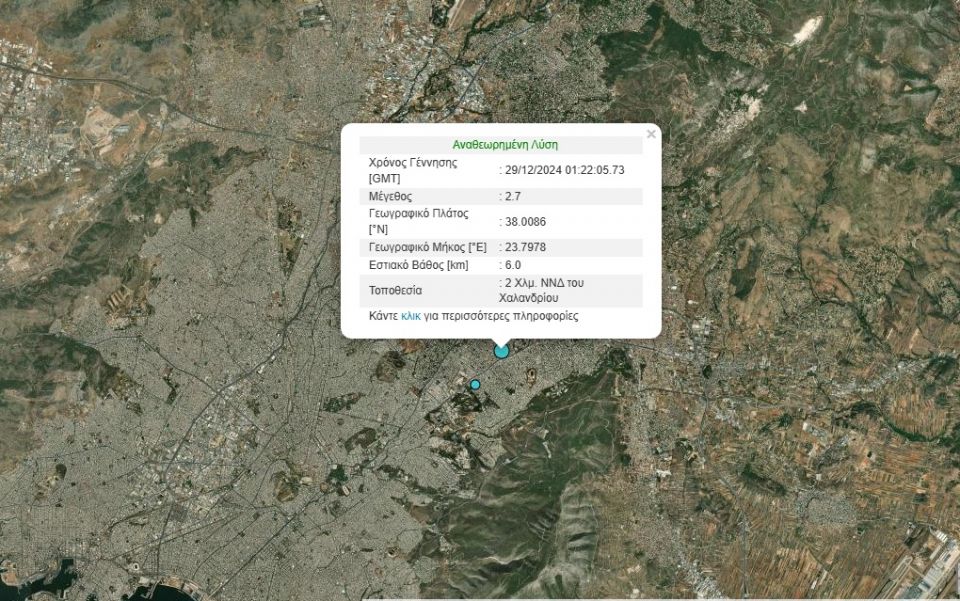
Task: Click the 'Γεωγραφικό Πλάτος [°N]' label
Action: coord(418,221)
